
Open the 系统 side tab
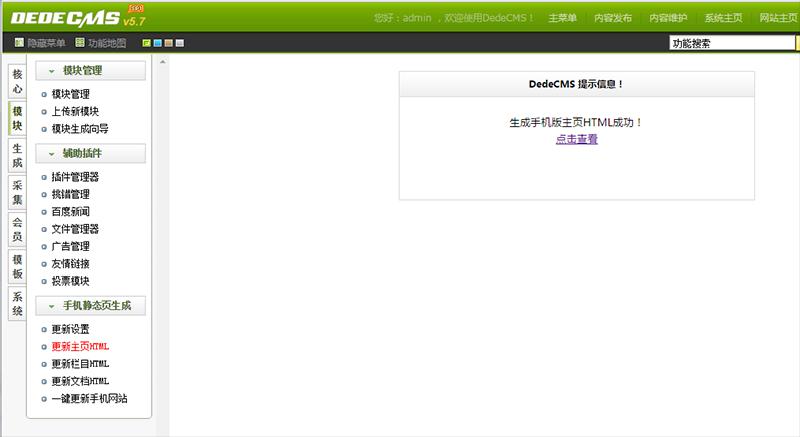[17, 303]
